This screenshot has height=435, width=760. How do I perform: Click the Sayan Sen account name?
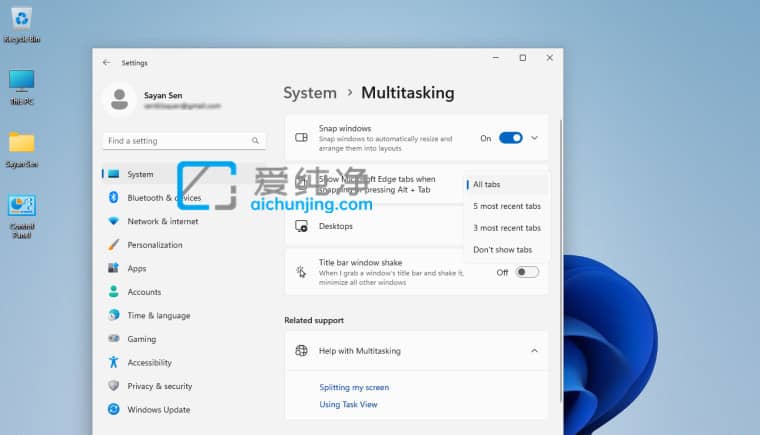163,95
